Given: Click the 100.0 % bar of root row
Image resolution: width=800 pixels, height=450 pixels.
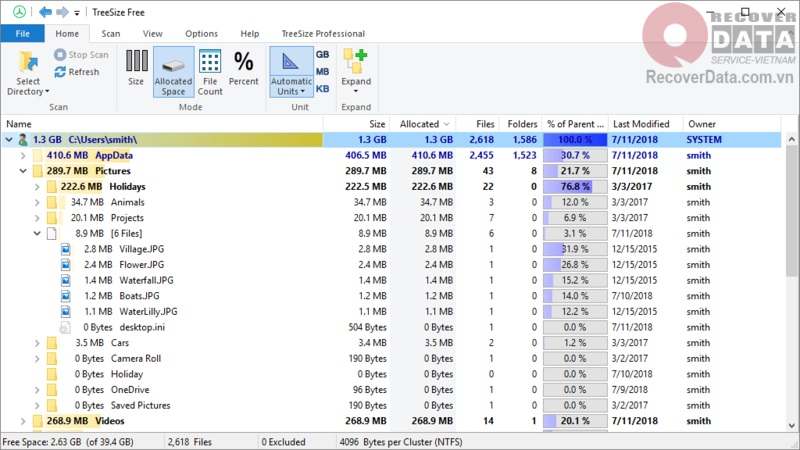Looking at the screenshot, I should click(x=575, y=139).
